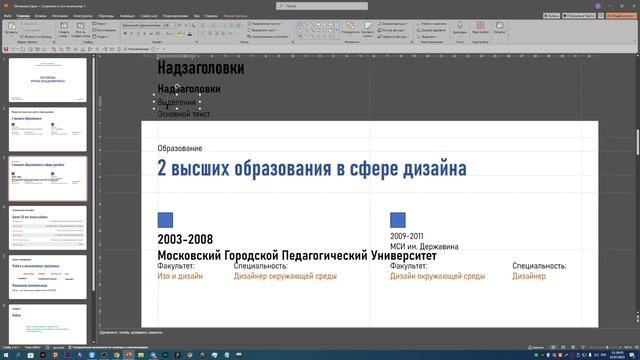The width and height of the screenshot is (640, 360).
Task: Open the Quick Styles (Экспресс-стили) gallery
Action: click(x=368, y=29)
